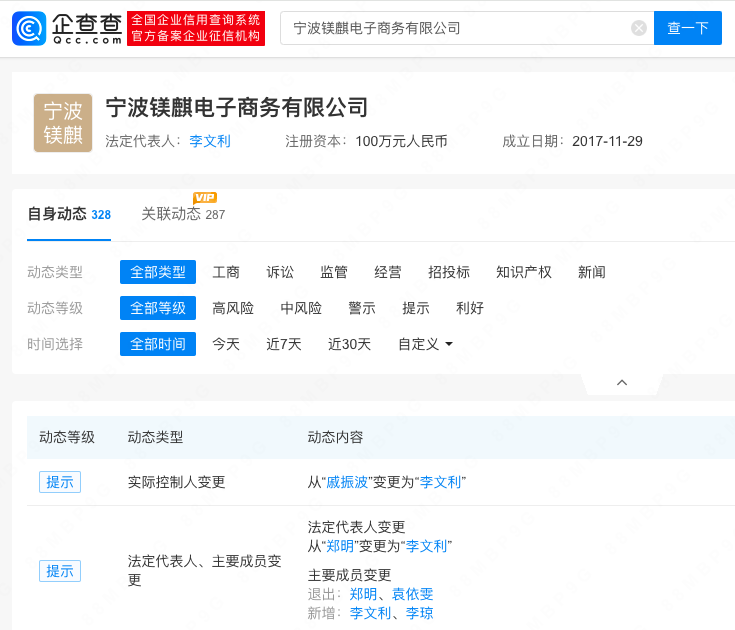Filter dynamic type by 经营

[388, 272]
